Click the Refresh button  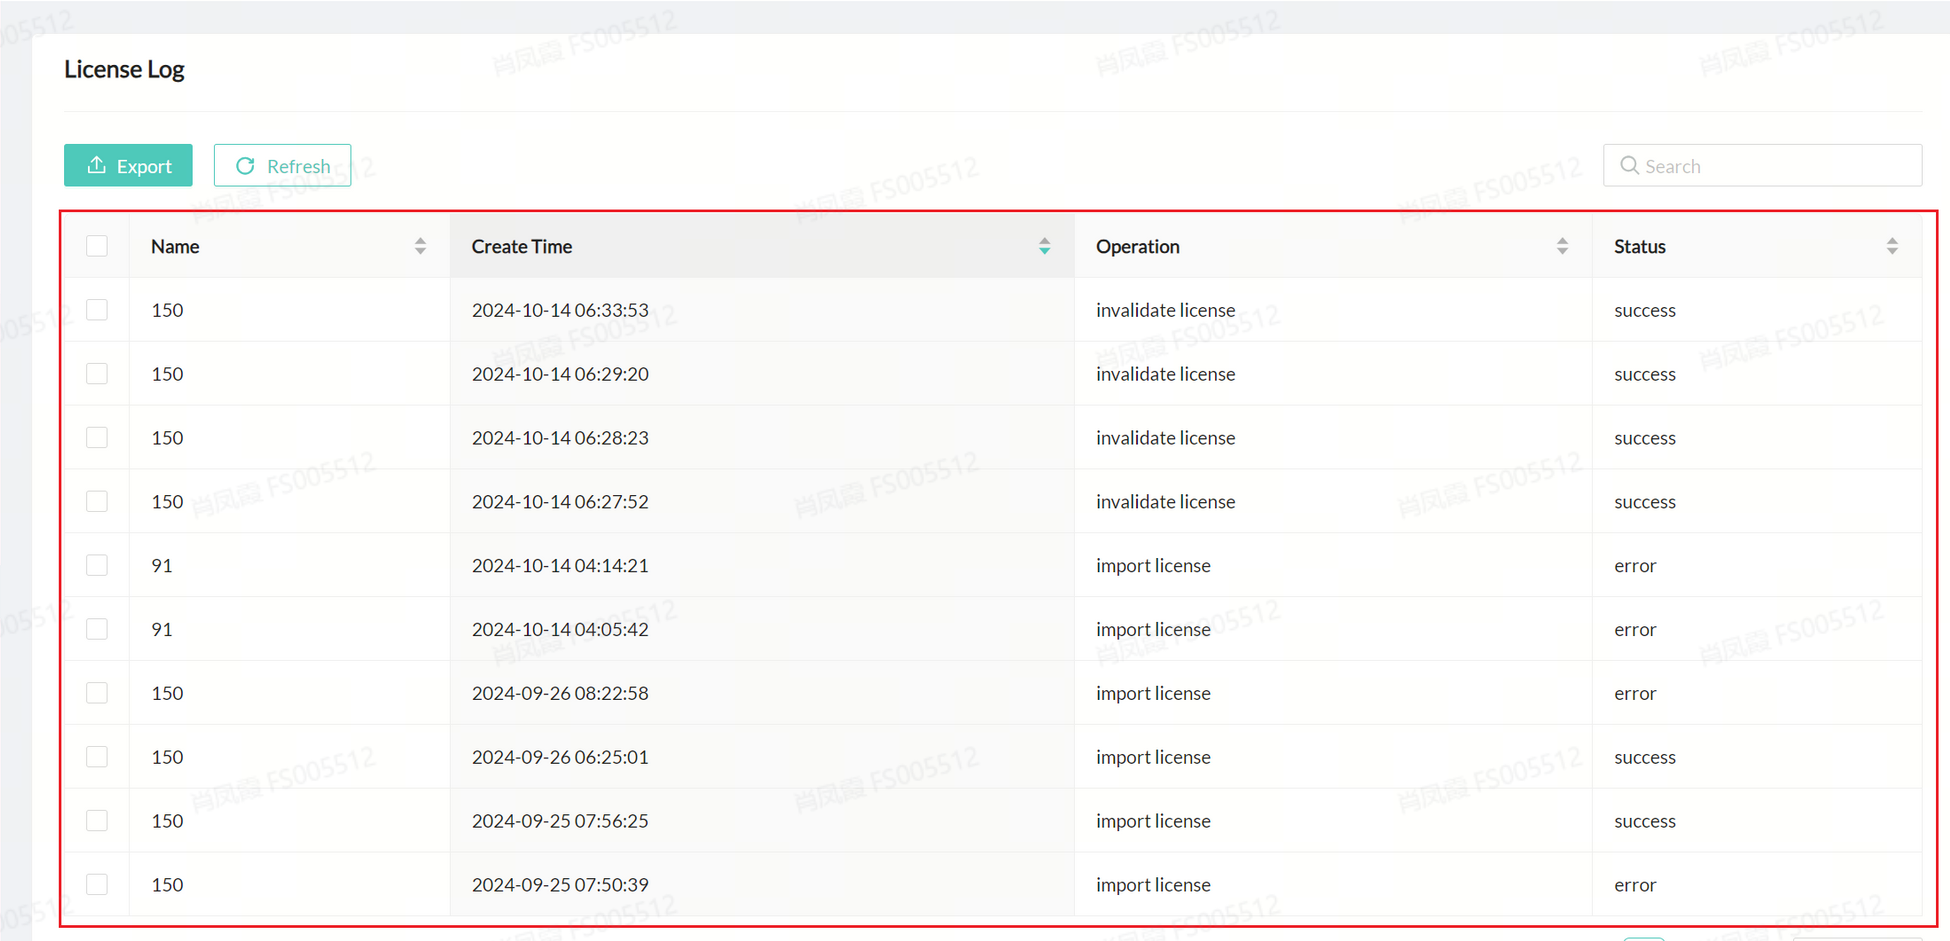282,166
